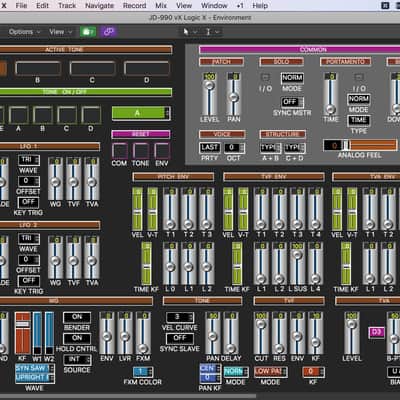Toggle the Portamento I/O checkbox
The width and height of the screenshot is (400, 400).
click(x=359, y=78)
